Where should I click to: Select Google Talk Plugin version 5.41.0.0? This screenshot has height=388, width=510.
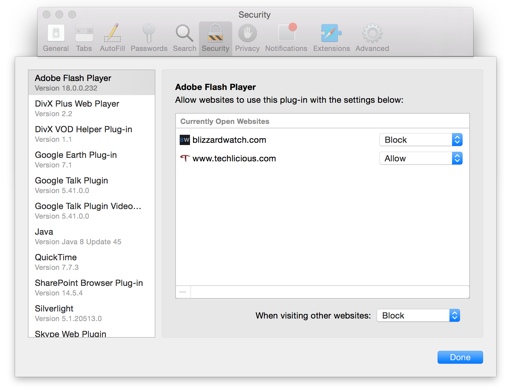(92, 185)
